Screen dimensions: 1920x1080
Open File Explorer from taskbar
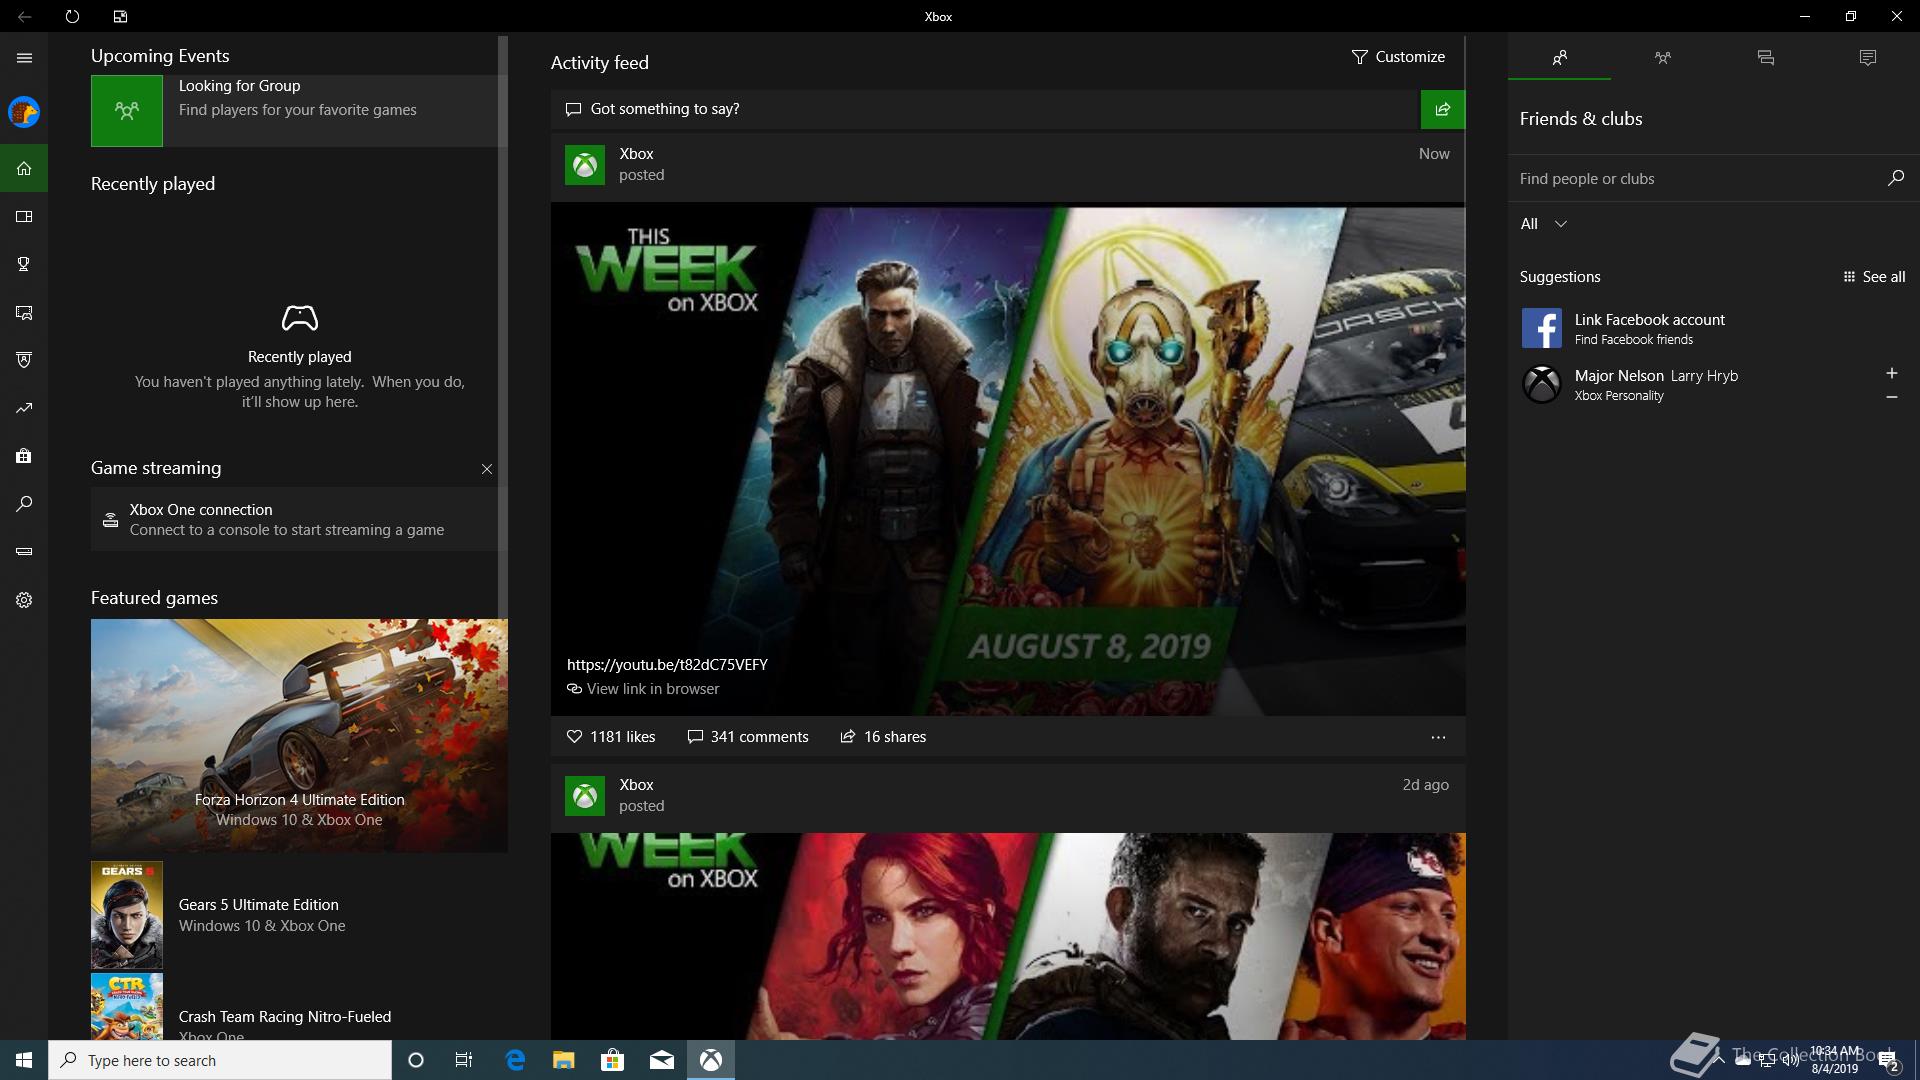pos(564,1060)
